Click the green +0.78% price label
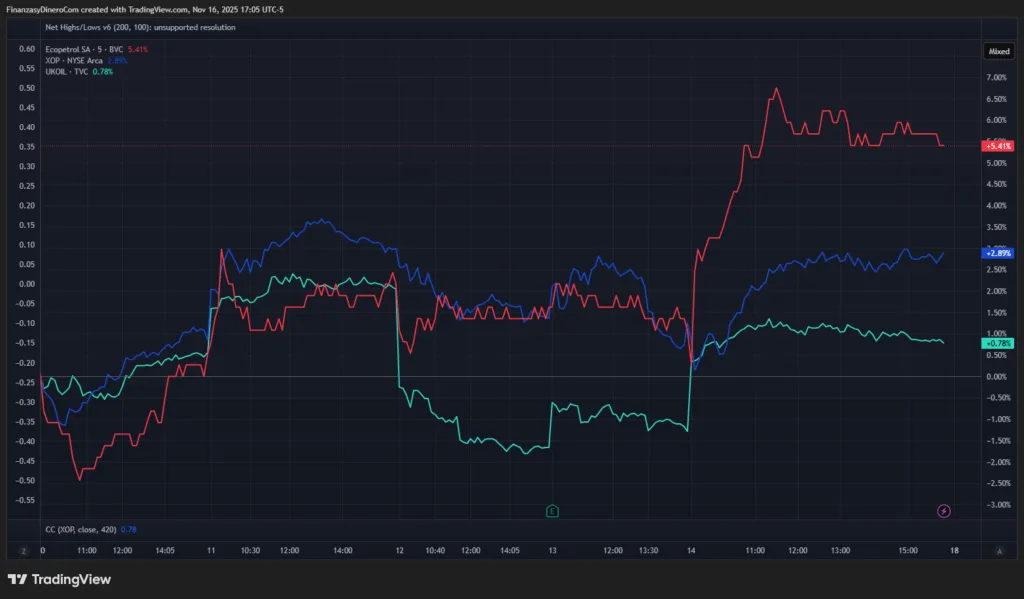This screenshot has height=599, width=1024. (998, 343)
